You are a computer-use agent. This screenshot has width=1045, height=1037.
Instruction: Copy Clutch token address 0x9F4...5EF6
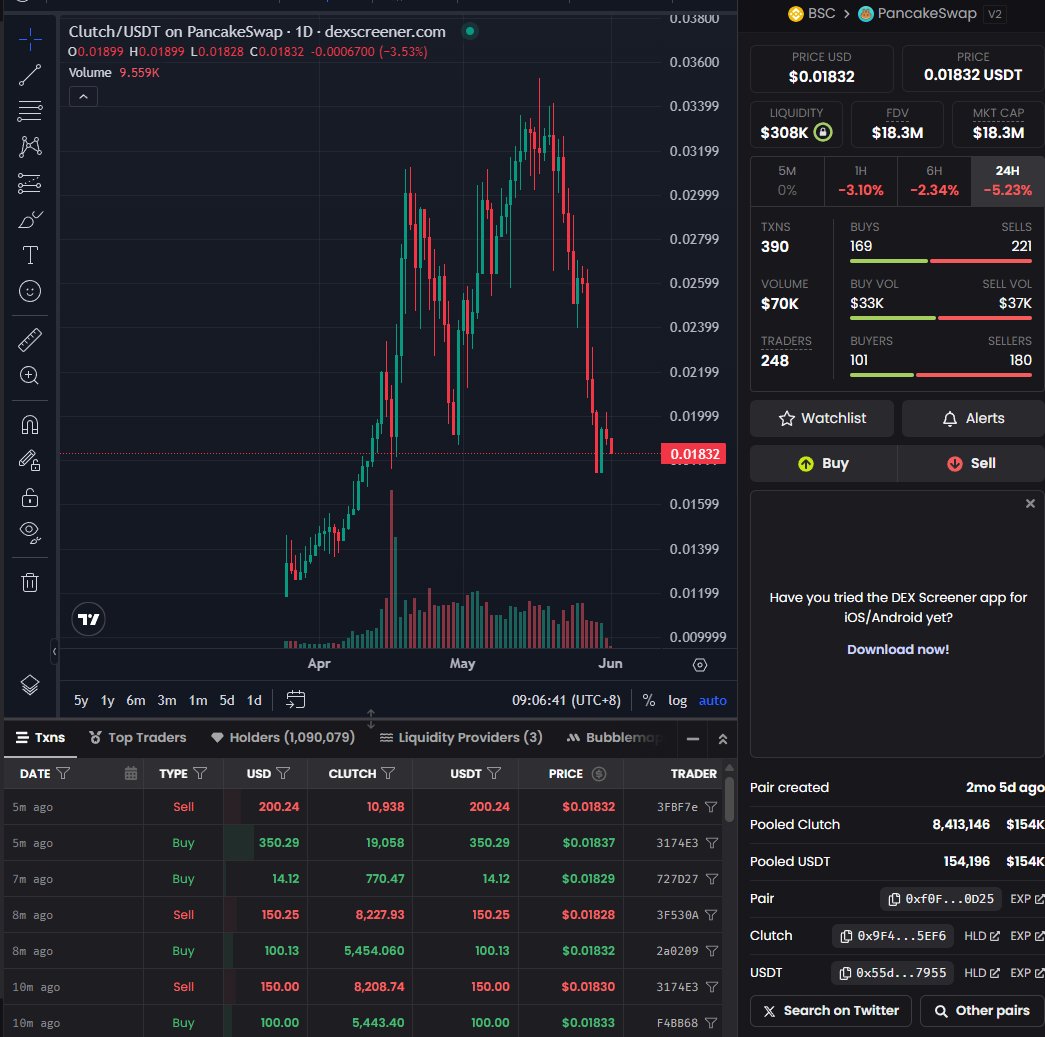[x=893, y=936]
